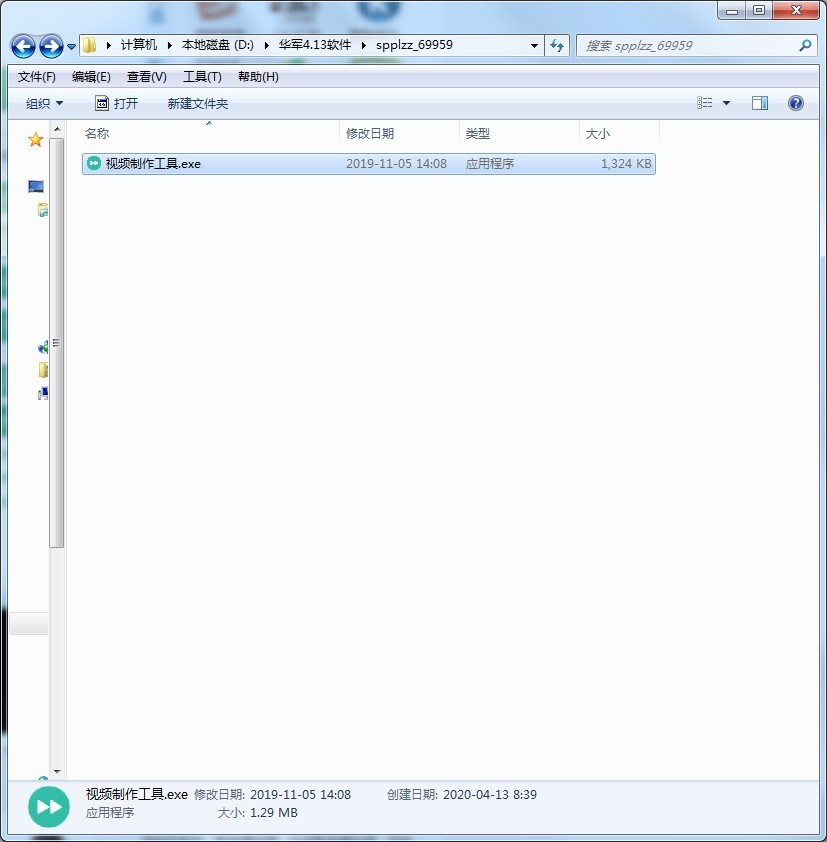Open help via the blue question mark icon
The width and height of the screenshot is (827, 842).
point(795,103)
